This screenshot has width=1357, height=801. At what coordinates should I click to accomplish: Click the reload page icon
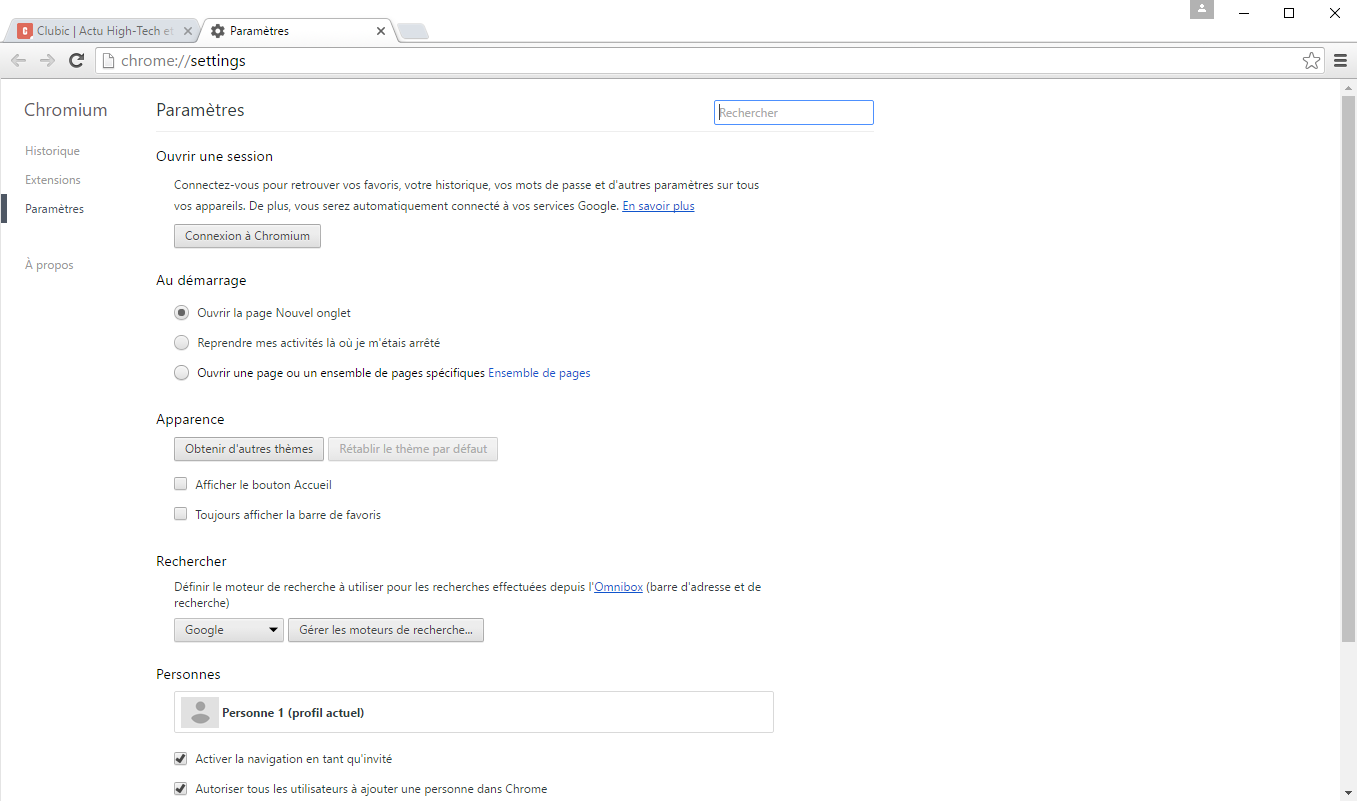point(76,60)
